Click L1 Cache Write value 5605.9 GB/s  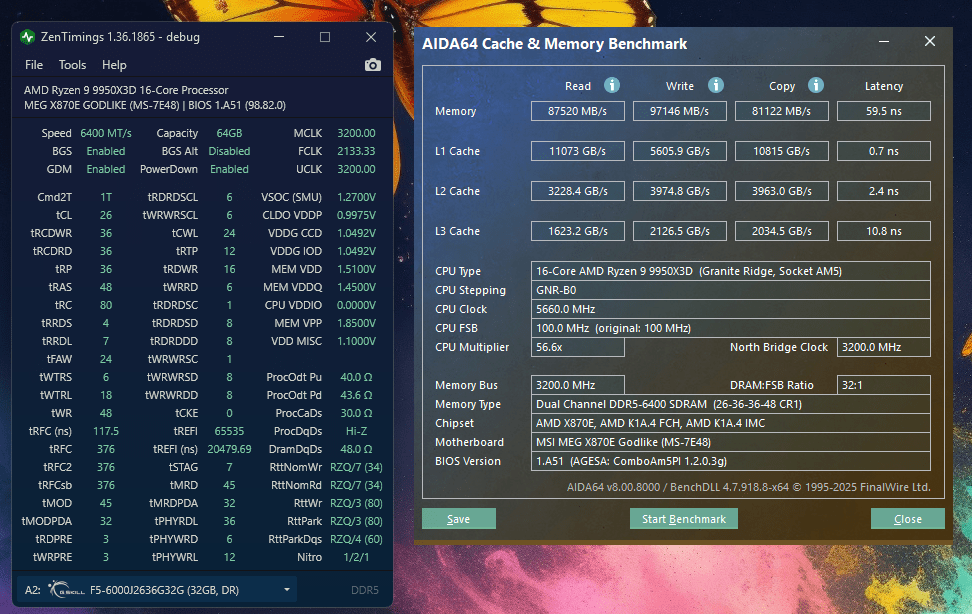[679, 151]
